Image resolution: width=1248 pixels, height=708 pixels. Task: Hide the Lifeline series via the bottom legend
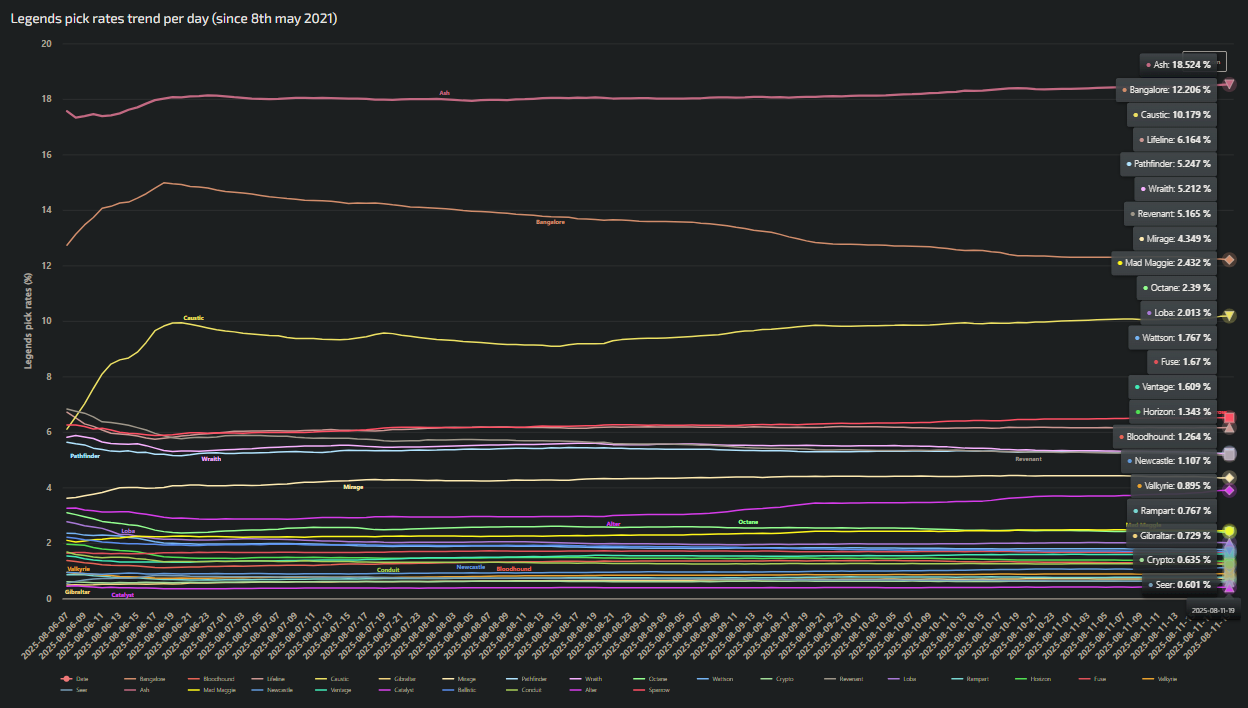(267, 679)
